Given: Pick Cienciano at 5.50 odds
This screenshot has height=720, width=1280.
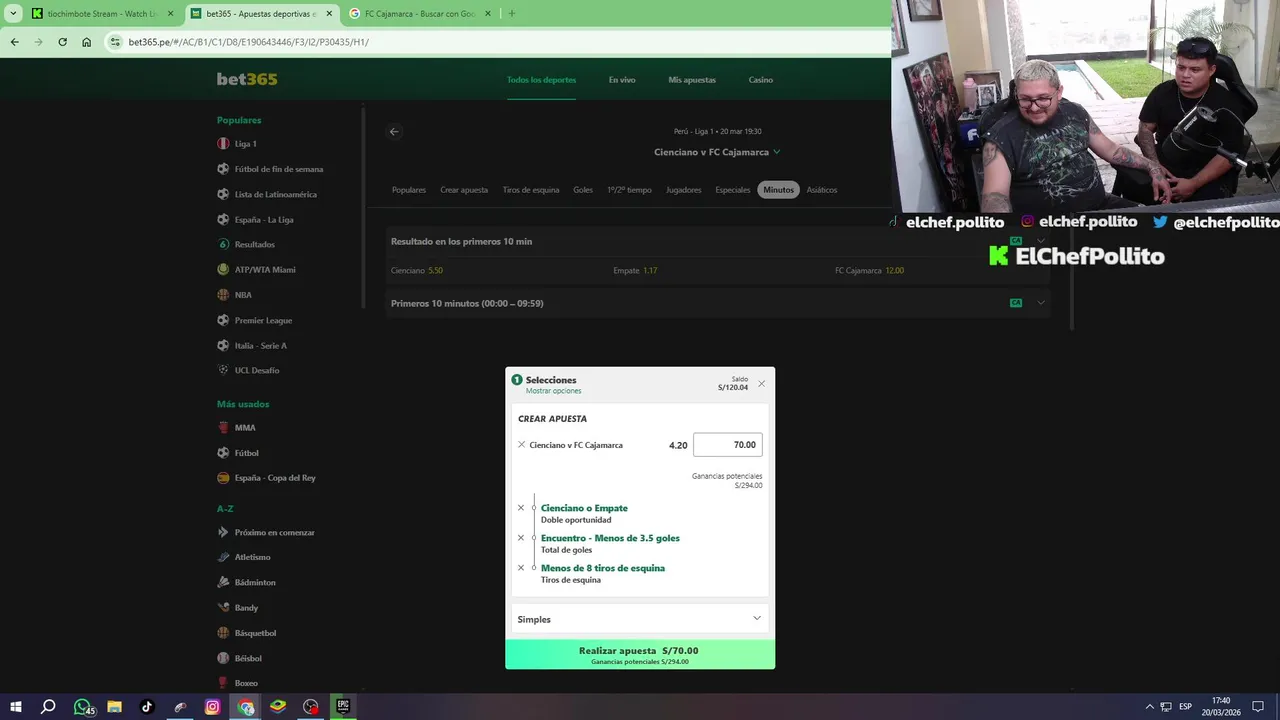Looking at the screenshot, I should pyautogui.click(x=417, y=271).
